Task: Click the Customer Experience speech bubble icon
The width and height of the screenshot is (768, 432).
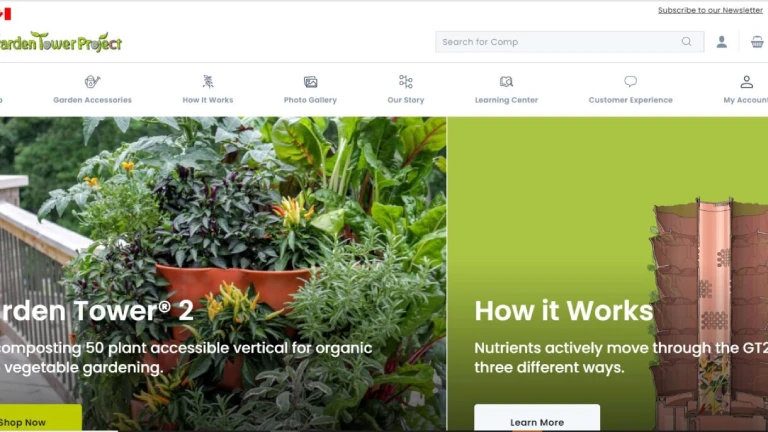Action: pyautogui.click(x=630, y=81)
